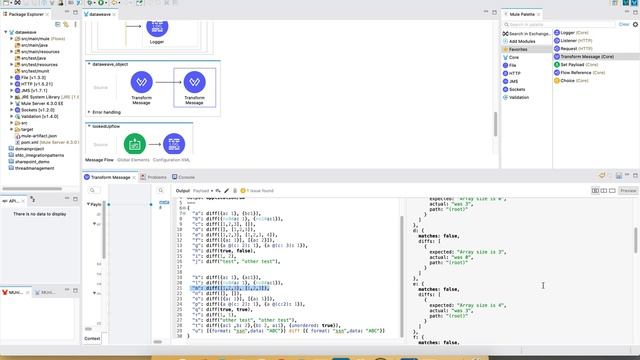Click into Search in palette field
Screen dimensions: 640x360
point(558,24)
